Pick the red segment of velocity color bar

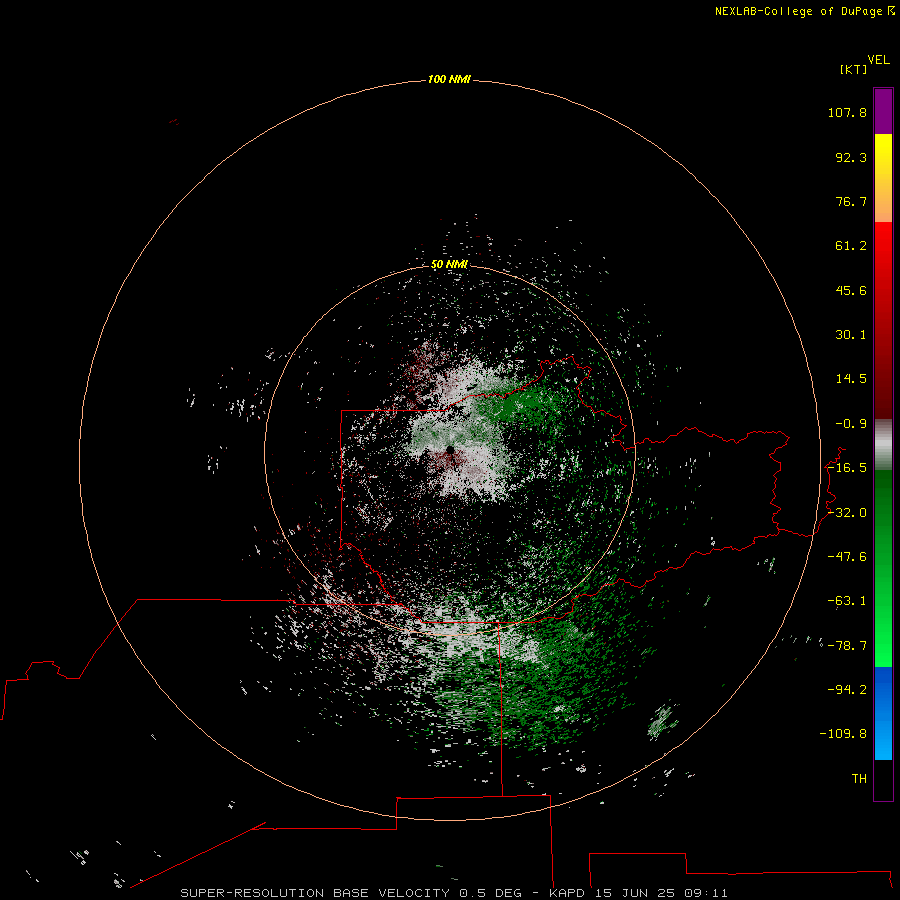click(883, 320)
